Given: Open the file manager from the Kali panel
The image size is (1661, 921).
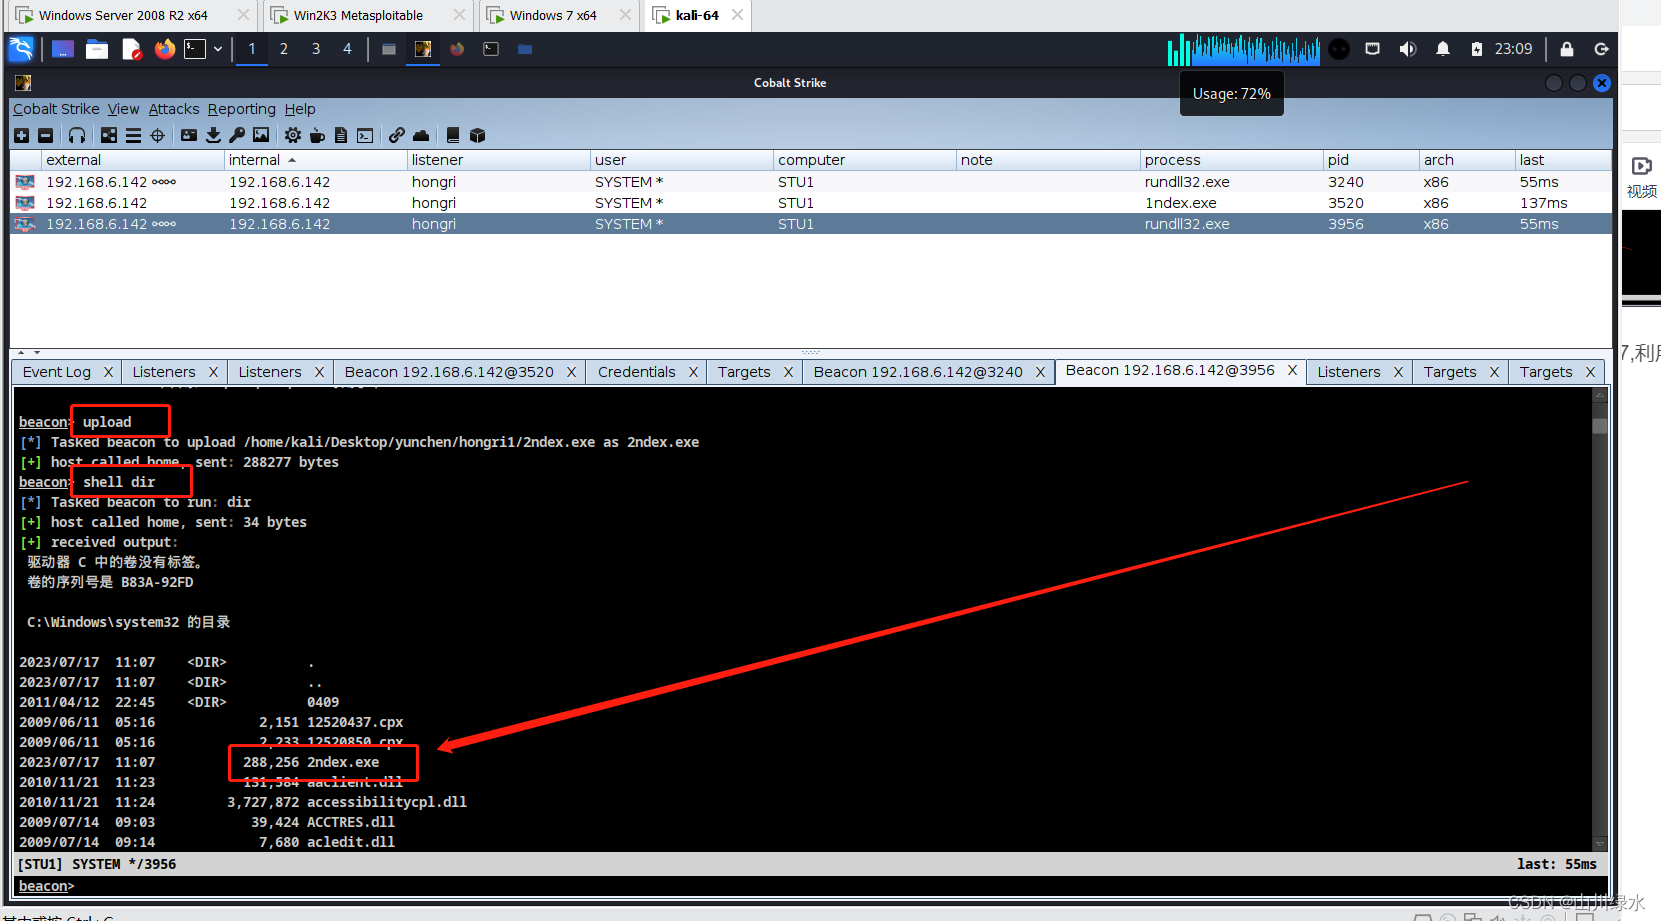Looking at the screenshot, I should point(97,49).
